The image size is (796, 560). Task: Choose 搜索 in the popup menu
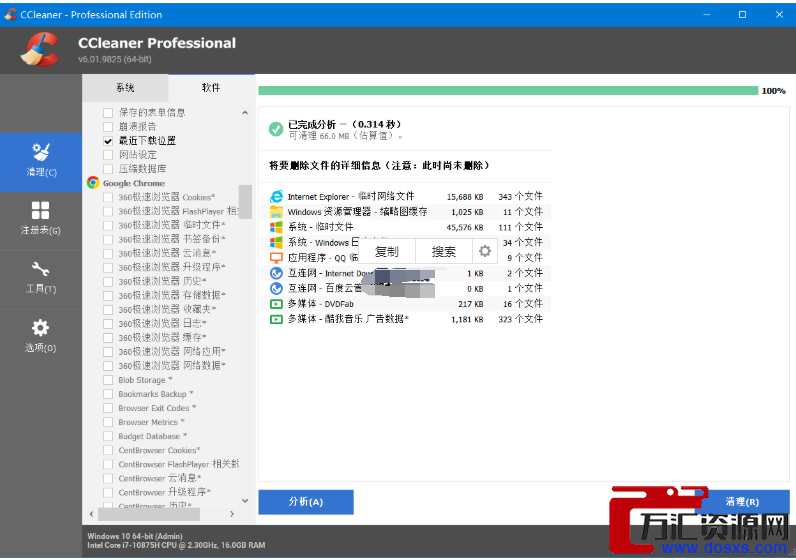coord(444,251)
